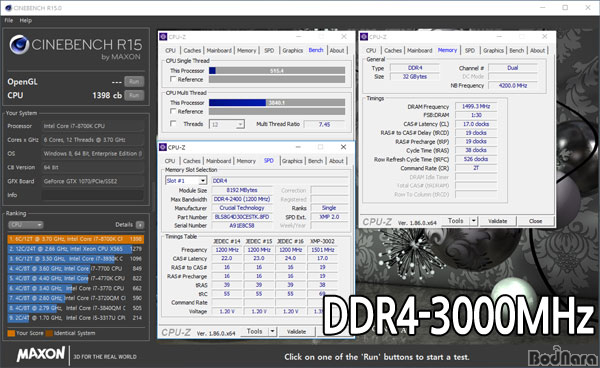Click the memory Size value 32 GBytes
The width and height of the screenshot is (600, 368).
click(414, 77)
